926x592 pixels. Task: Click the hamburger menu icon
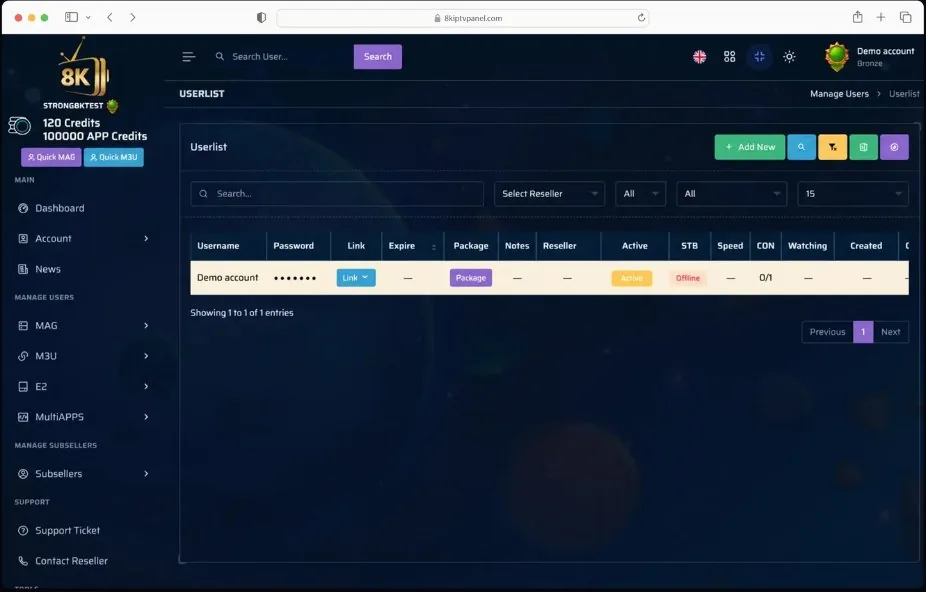click(x=188, y=57)
